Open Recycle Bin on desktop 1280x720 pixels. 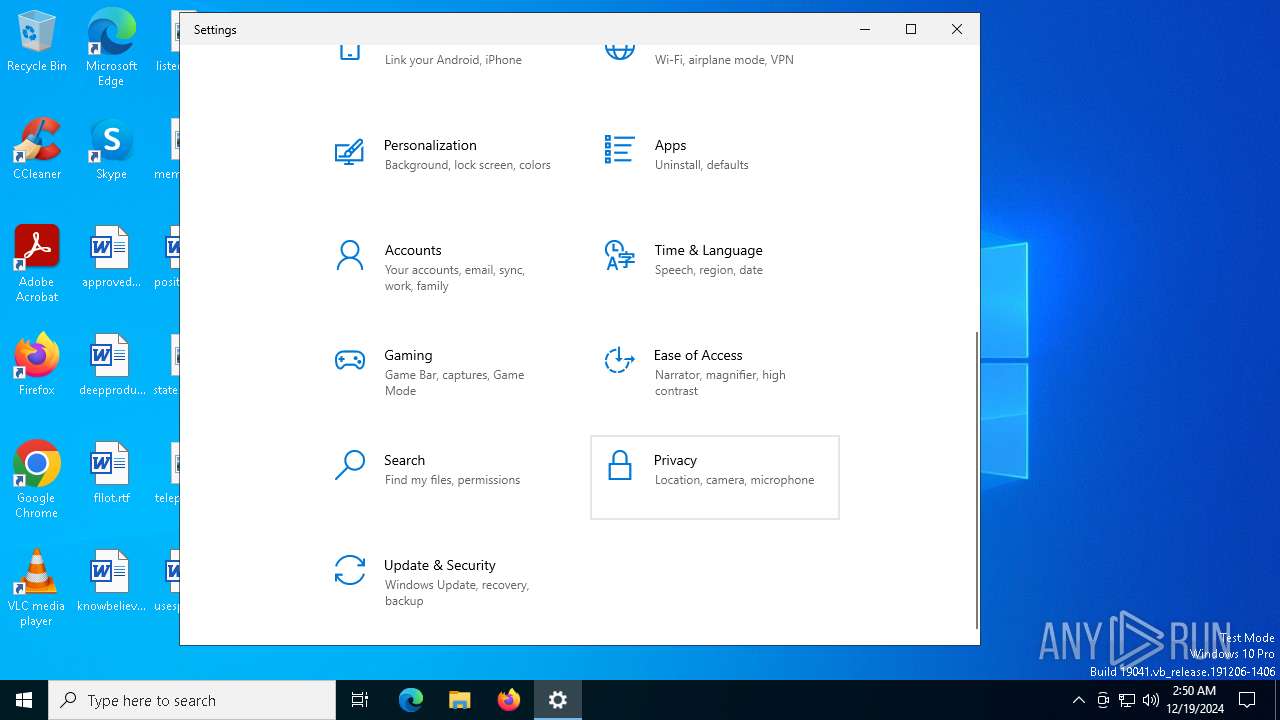click(37, 42)
